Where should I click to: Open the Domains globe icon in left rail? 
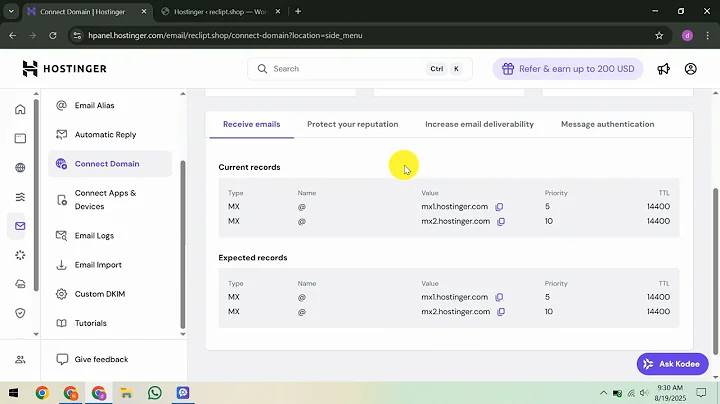pyautogui.click(x=20, y=168)
